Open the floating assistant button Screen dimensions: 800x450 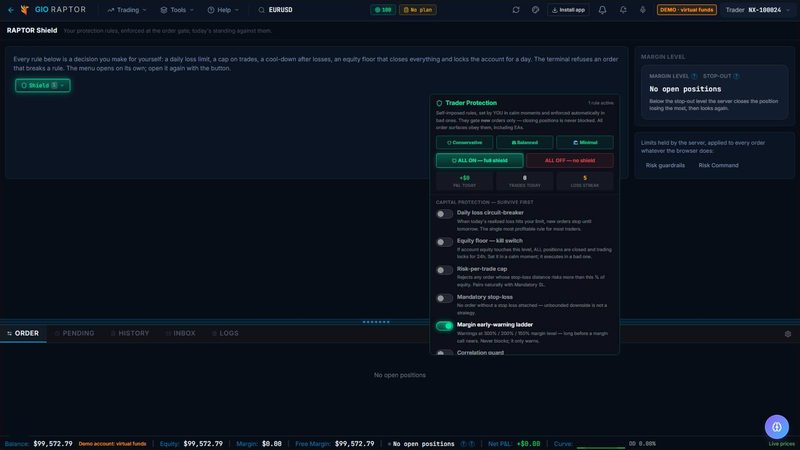coord(777,427)
